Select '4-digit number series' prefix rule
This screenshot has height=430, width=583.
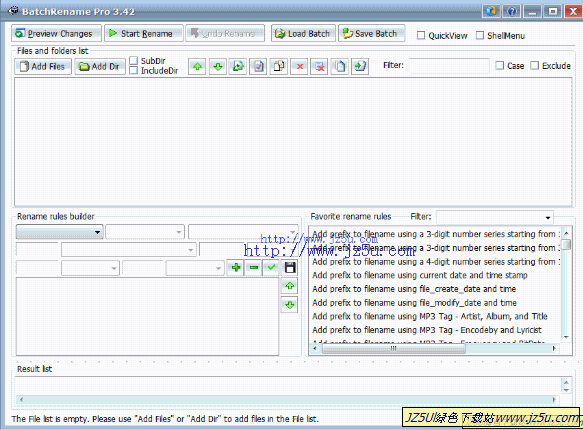click(436, 262)
